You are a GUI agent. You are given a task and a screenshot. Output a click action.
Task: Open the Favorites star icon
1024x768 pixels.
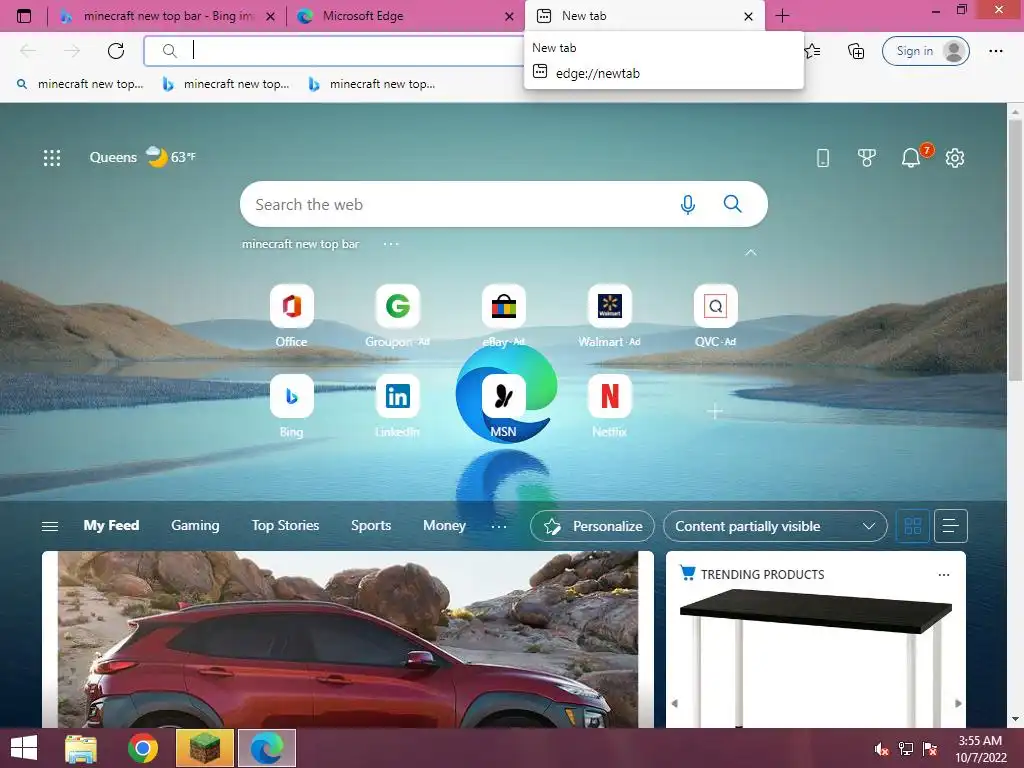click(812, 51)
